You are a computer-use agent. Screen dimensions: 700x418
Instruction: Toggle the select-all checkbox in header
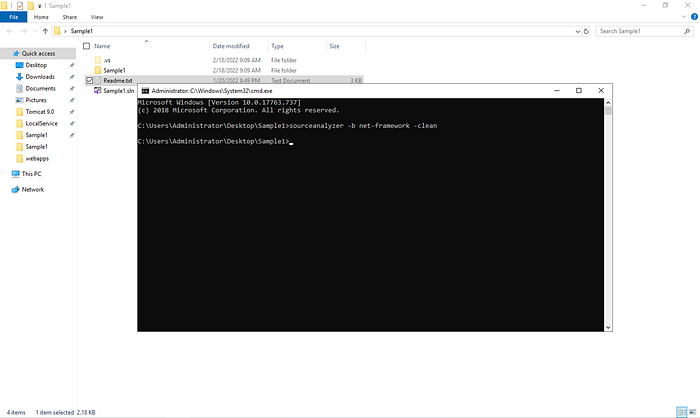click(x=87, y=46)
